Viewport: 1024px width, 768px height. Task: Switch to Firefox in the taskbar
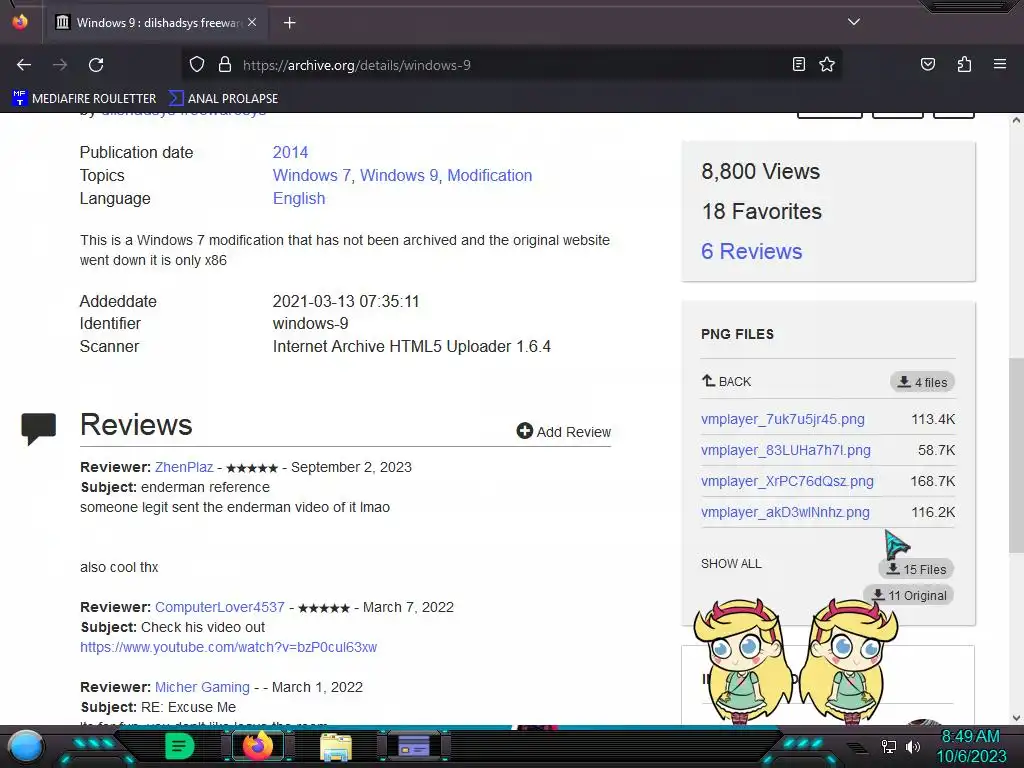click(257, 746)
